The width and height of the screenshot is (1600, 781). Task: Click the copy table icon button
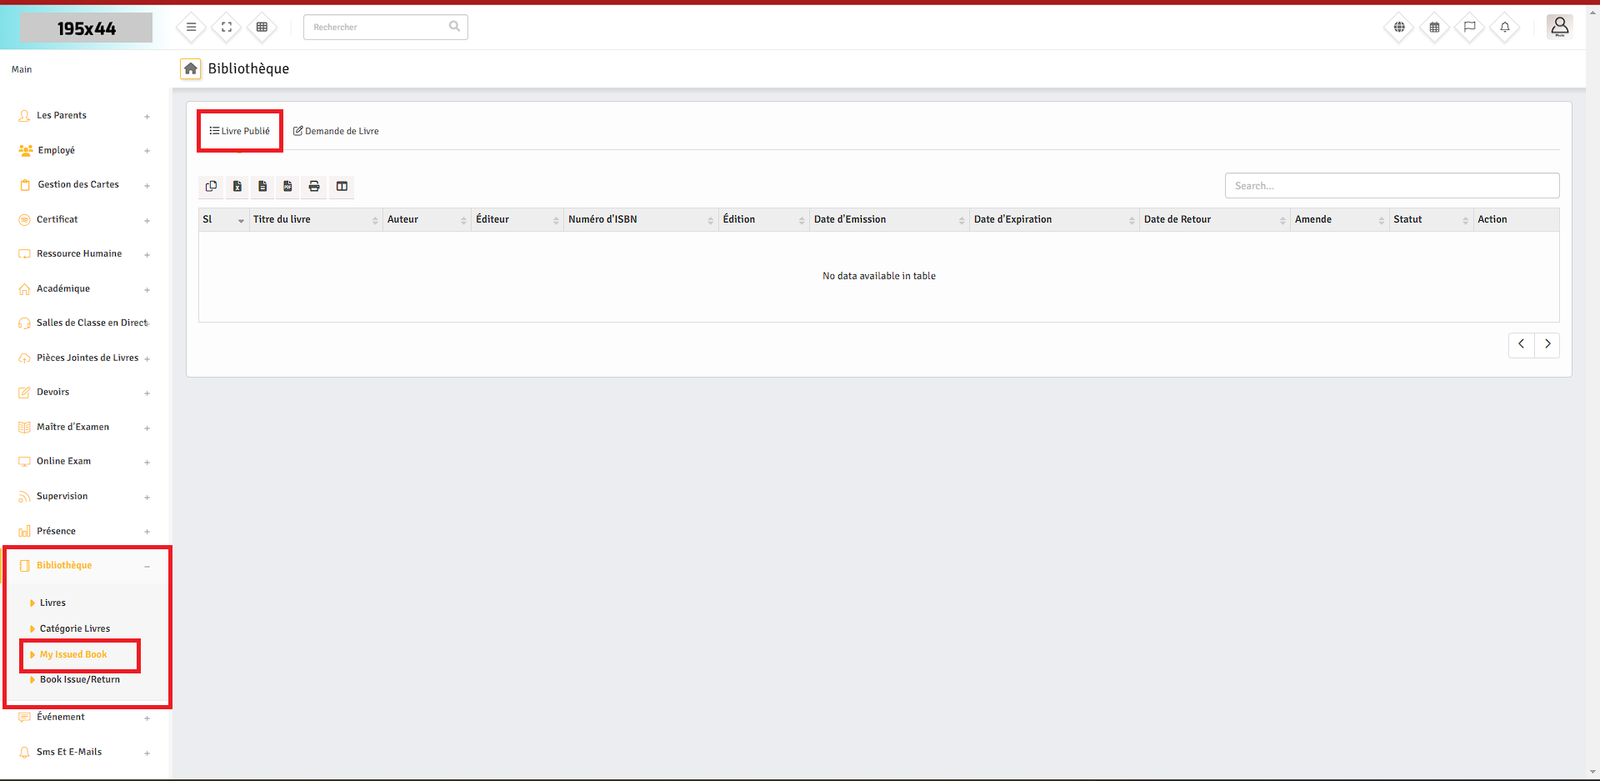click(211, 186)
